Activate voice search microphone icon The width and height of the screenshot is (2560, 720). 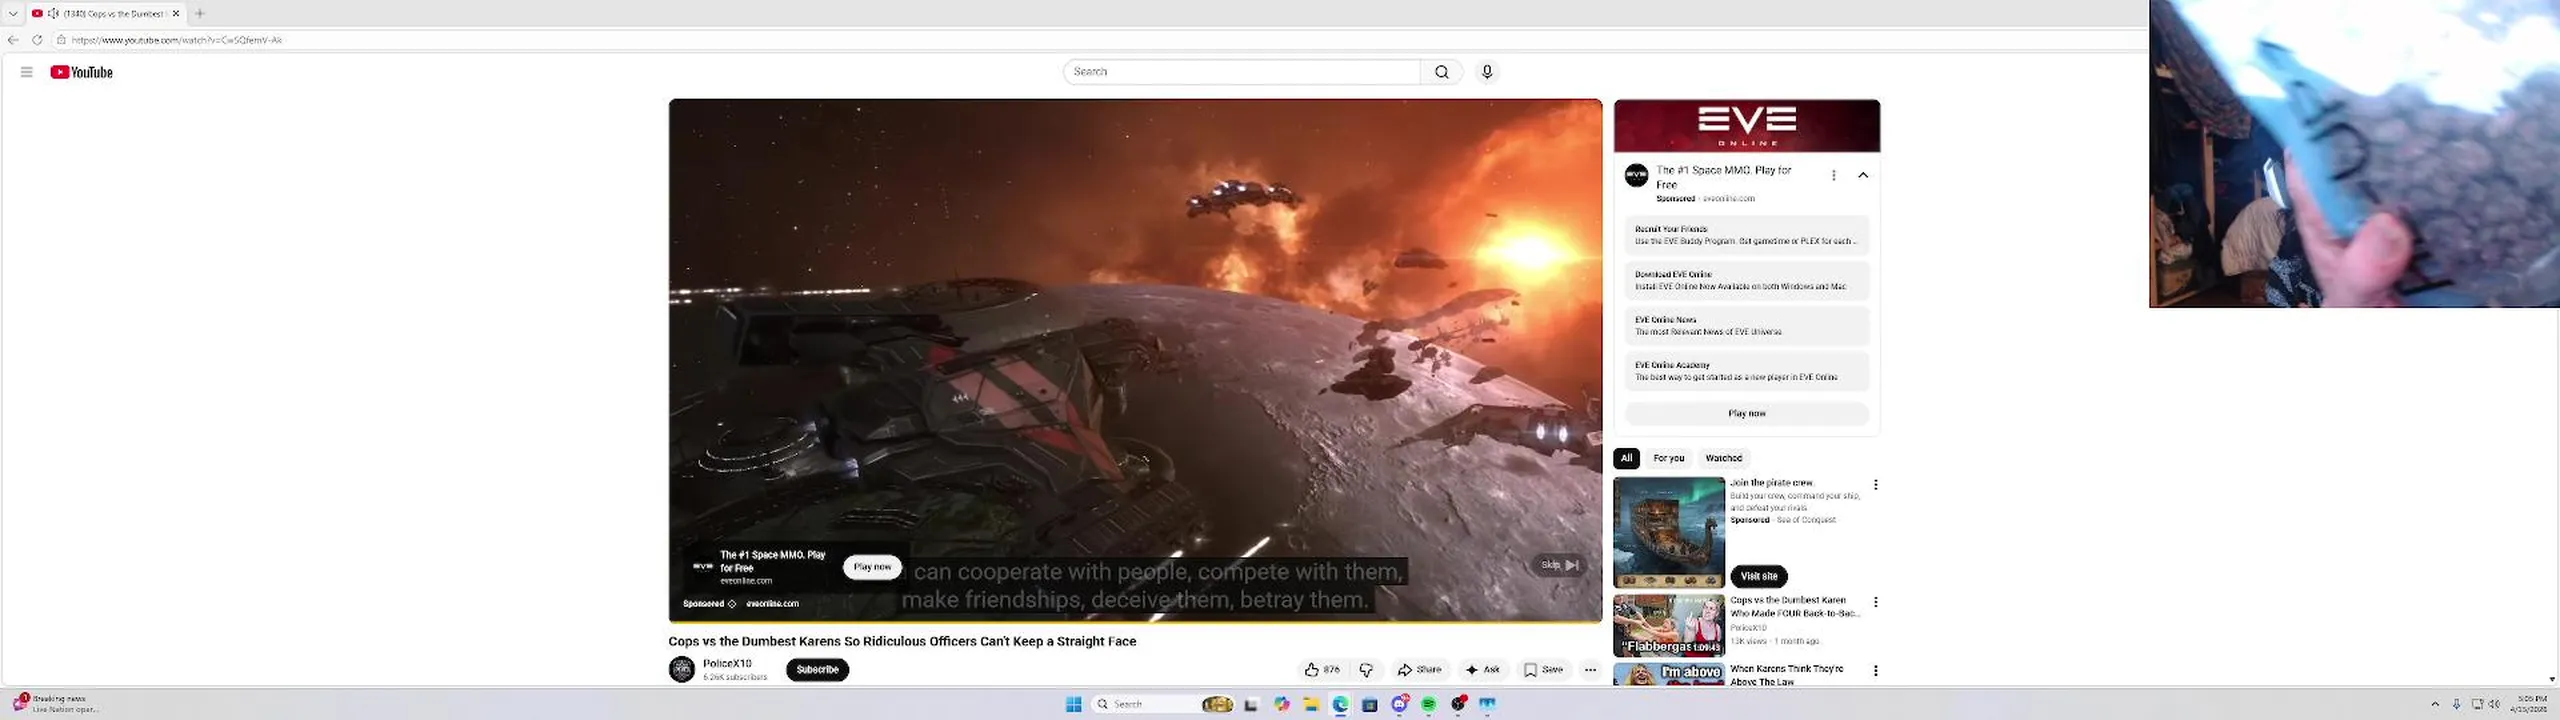tap(1487, 72)
